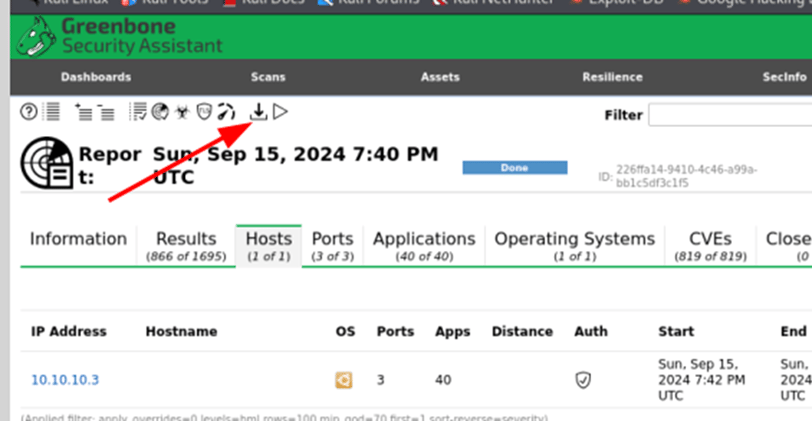Screen dimensions: 812x421
Task: Sort by the OS column header
Action: pyautogui.click(x=345, y=331)
